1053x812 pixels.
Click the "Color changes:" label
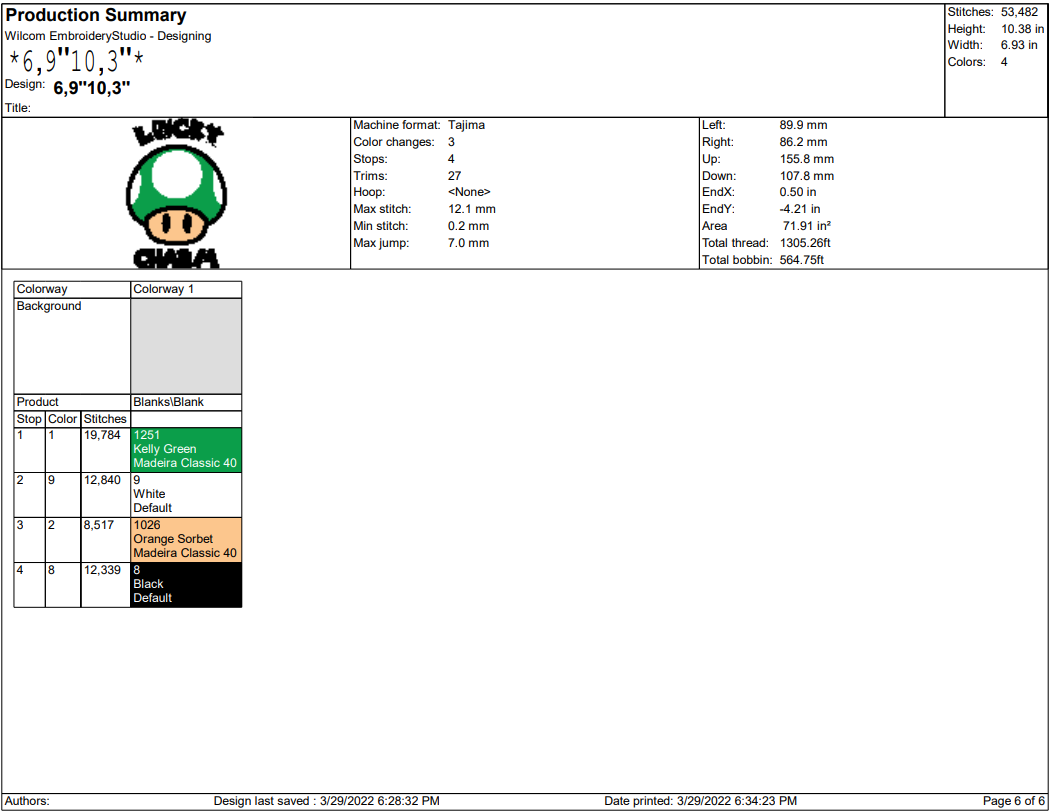pos(394,142)
